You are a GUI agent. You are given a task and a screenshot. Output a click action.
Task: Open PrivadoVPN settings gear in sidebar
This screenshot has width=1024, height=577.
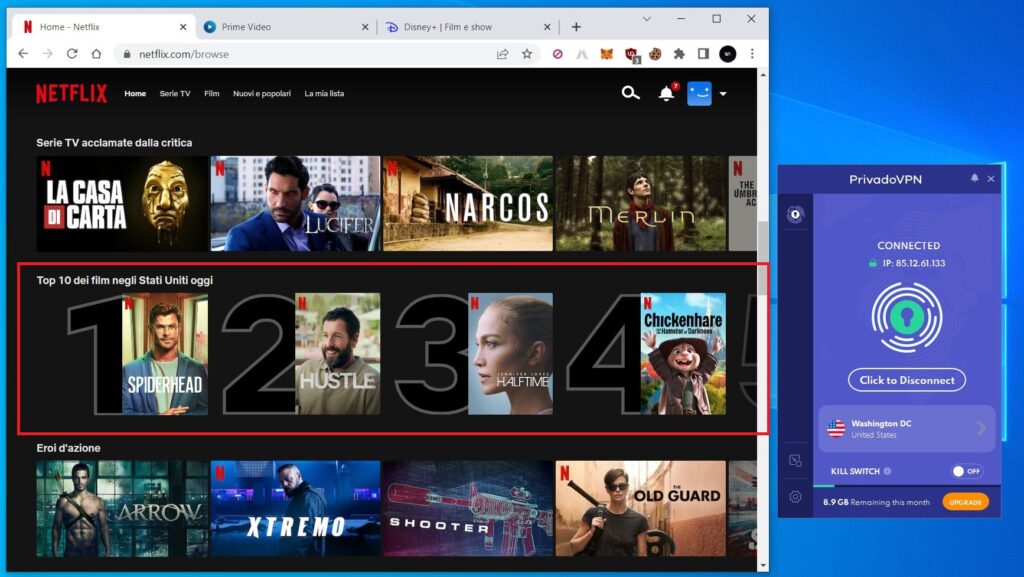795,497
